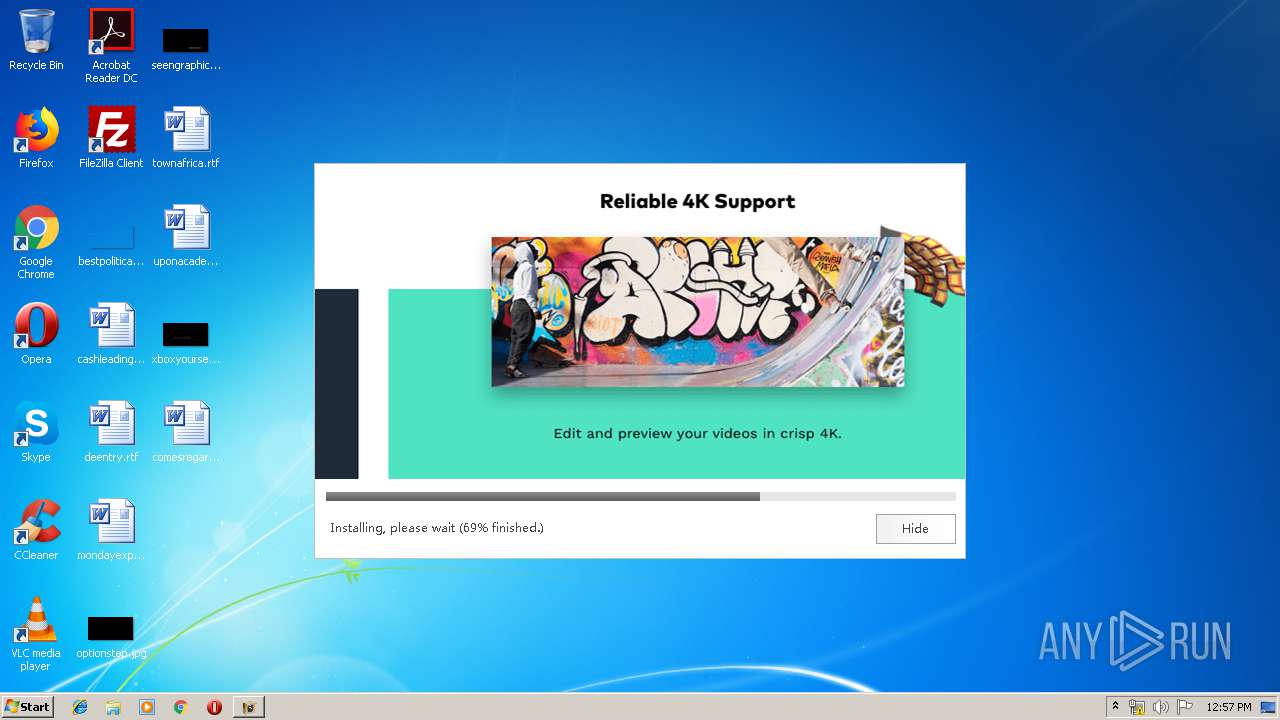
Task: Launch Google Chrome from the desktop
Action: click(36, 242)
